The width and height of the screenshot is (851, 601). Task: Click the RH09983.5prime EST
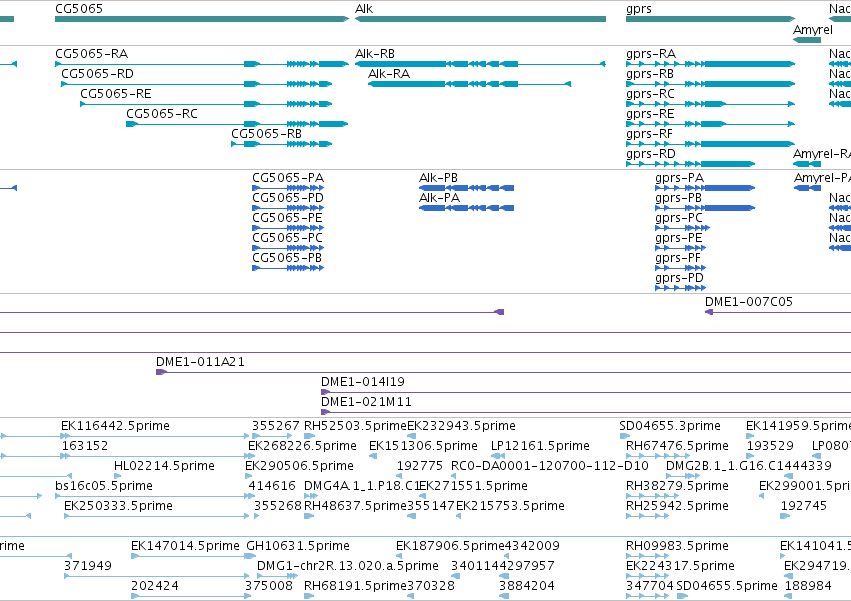[x=647, y=556]
